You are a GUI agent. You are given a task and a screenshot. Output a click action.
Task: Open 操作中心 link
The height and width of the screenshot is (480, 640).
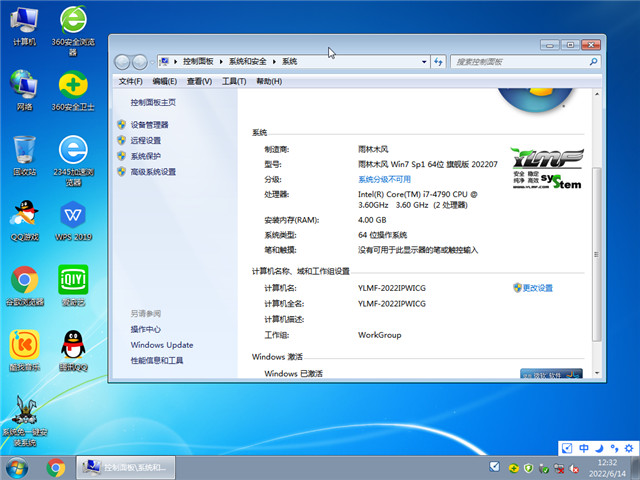point(145,329)
